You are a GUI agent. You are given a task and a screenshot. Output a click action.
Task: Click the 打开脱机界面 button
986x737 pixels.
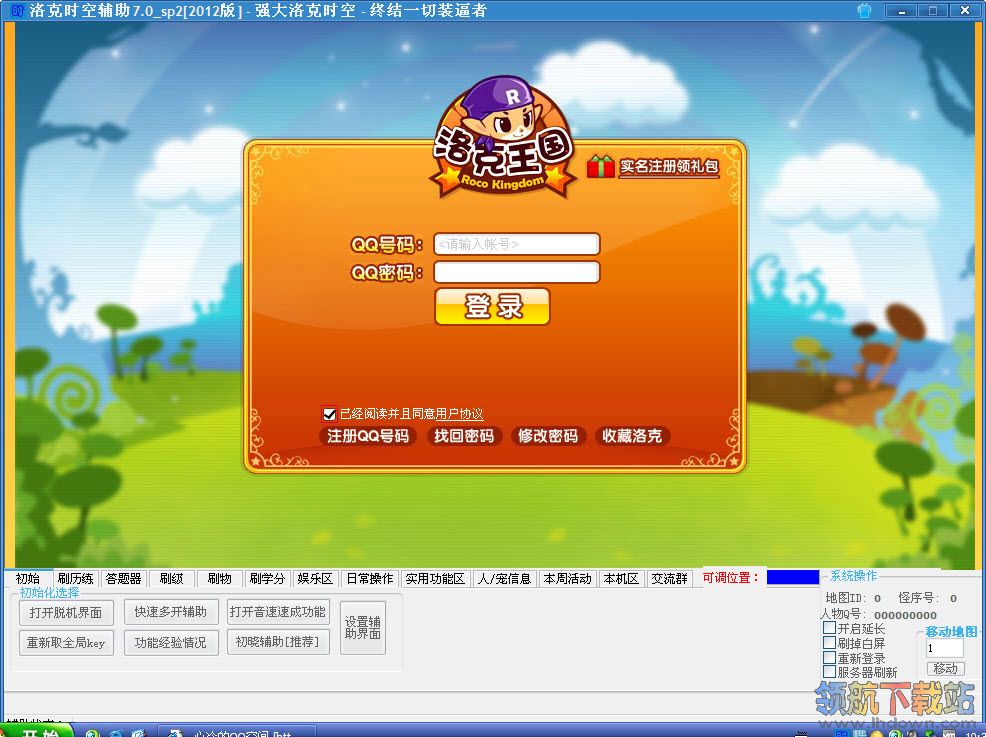coord(66,612)
